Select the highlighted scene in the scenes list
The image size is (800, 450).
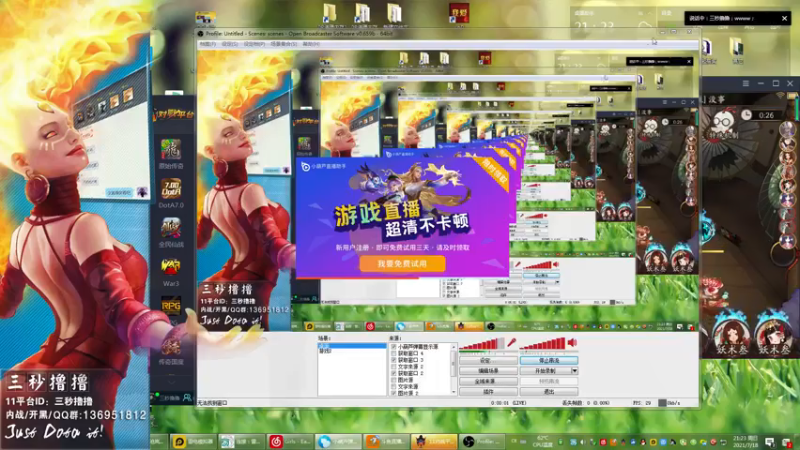click(x=352, y=346)
